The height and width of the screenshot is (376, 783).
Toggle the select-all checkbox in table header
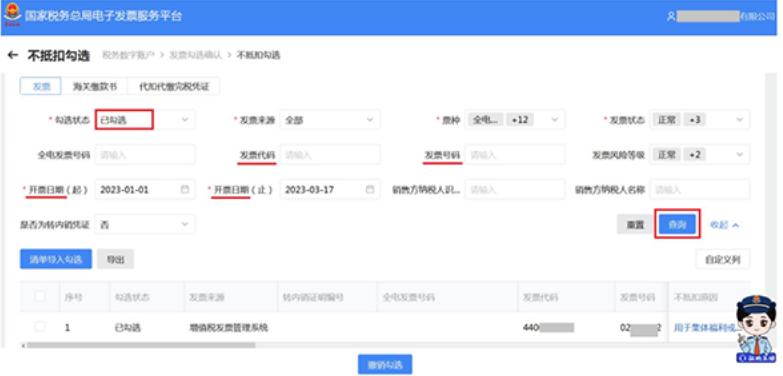[x=39, y=297]
